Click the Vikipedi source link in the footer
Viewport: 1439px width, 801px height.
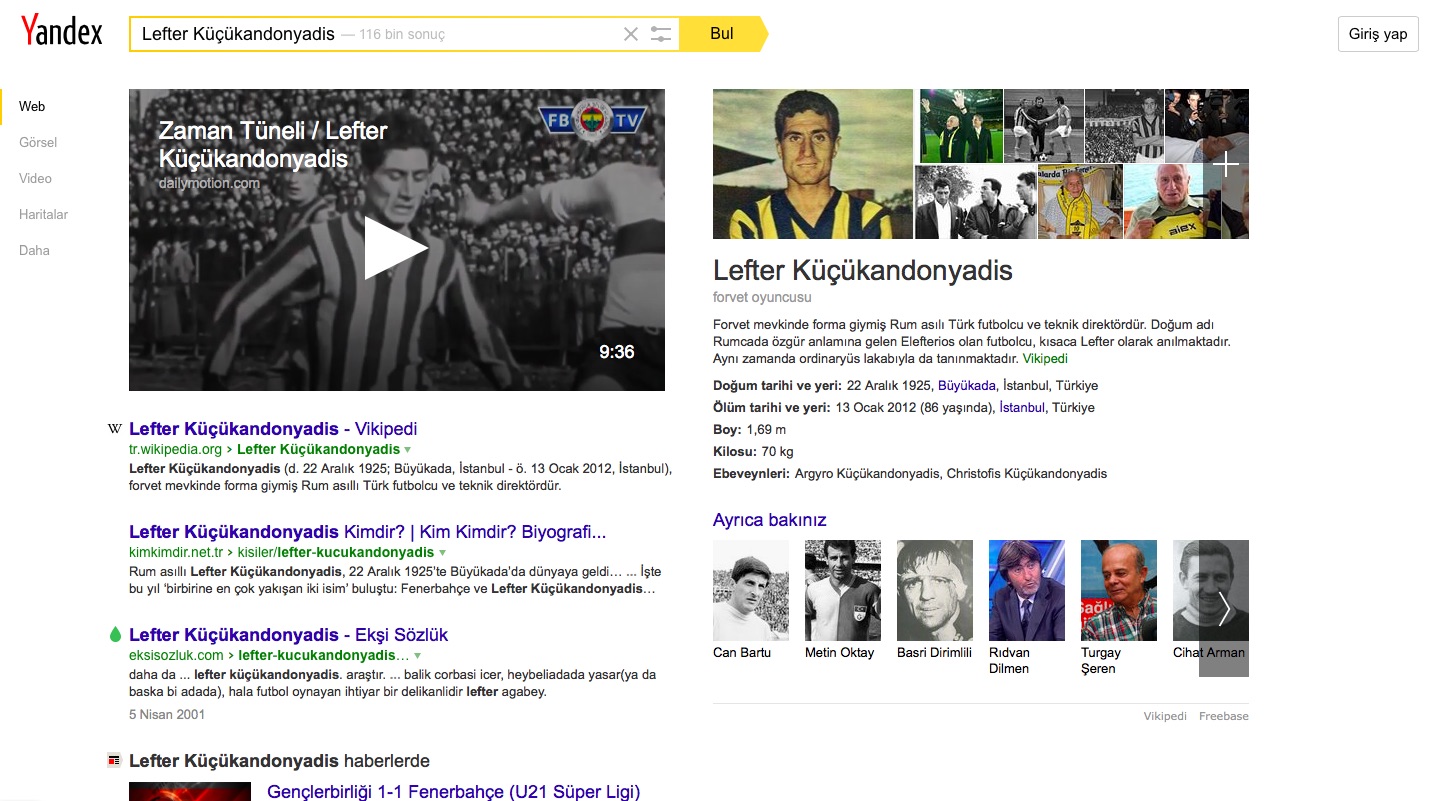(1166, 716)
